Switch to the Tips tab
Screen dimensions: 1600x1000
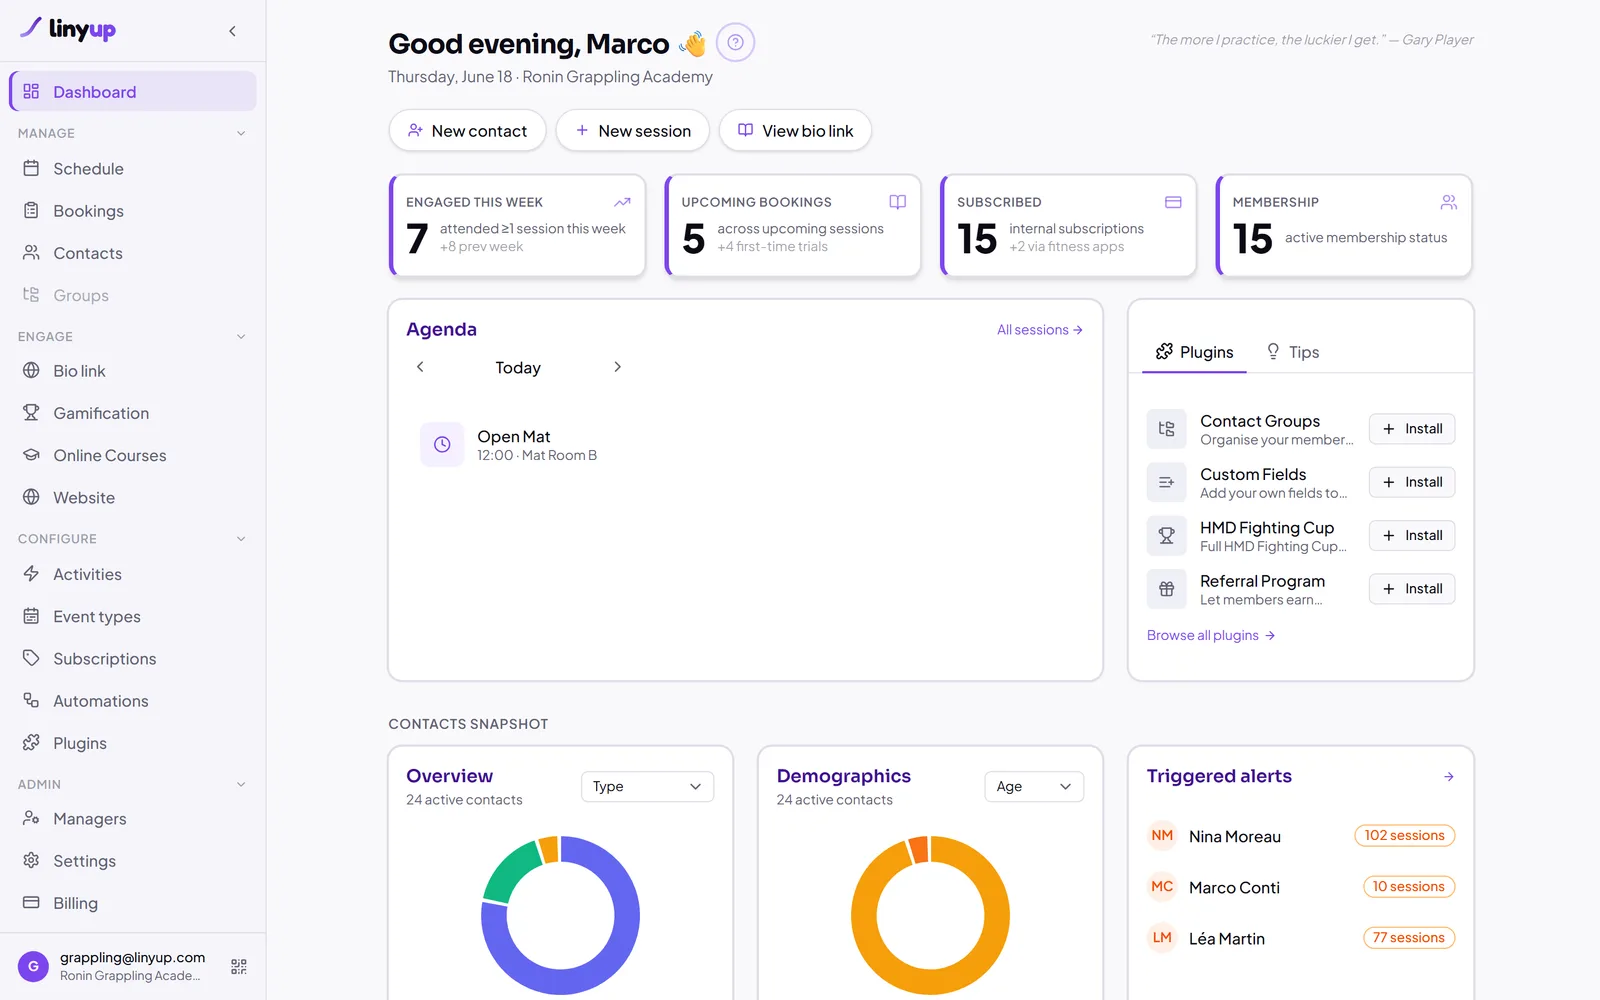[1292, 352]
